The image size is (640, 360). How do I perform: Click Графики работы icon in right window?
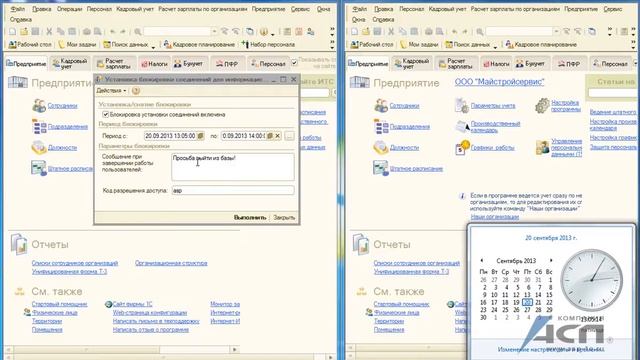click(x=462, y=147)
